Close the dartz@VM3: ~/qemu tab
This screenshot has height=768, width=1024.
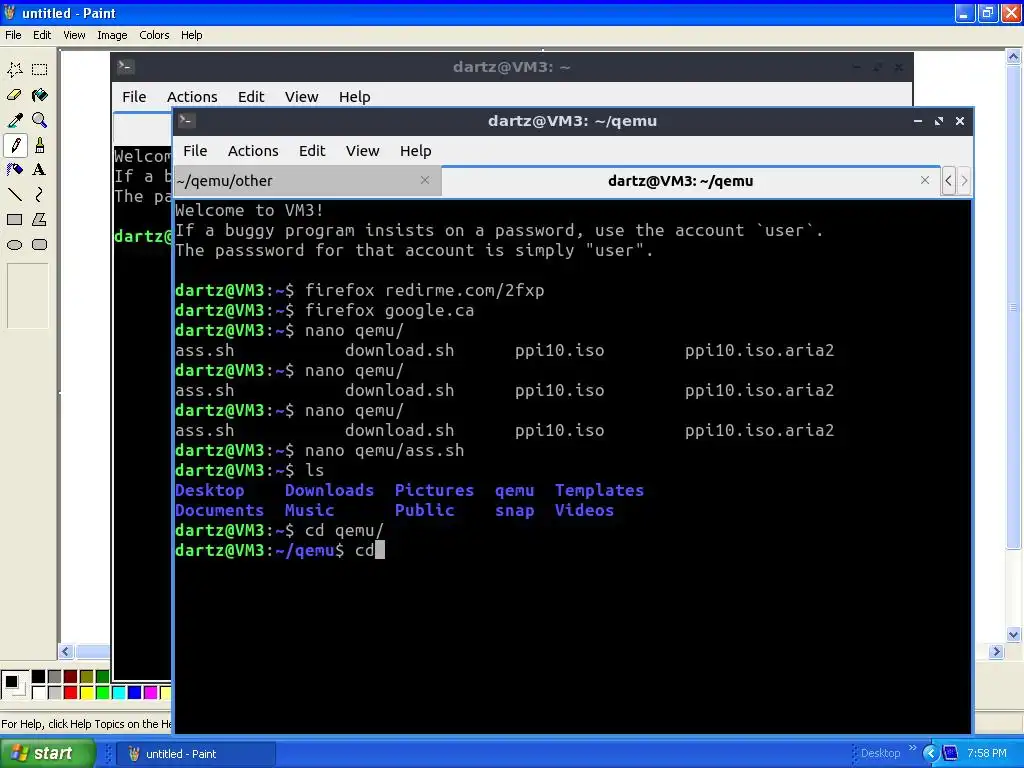pos(925,180)
